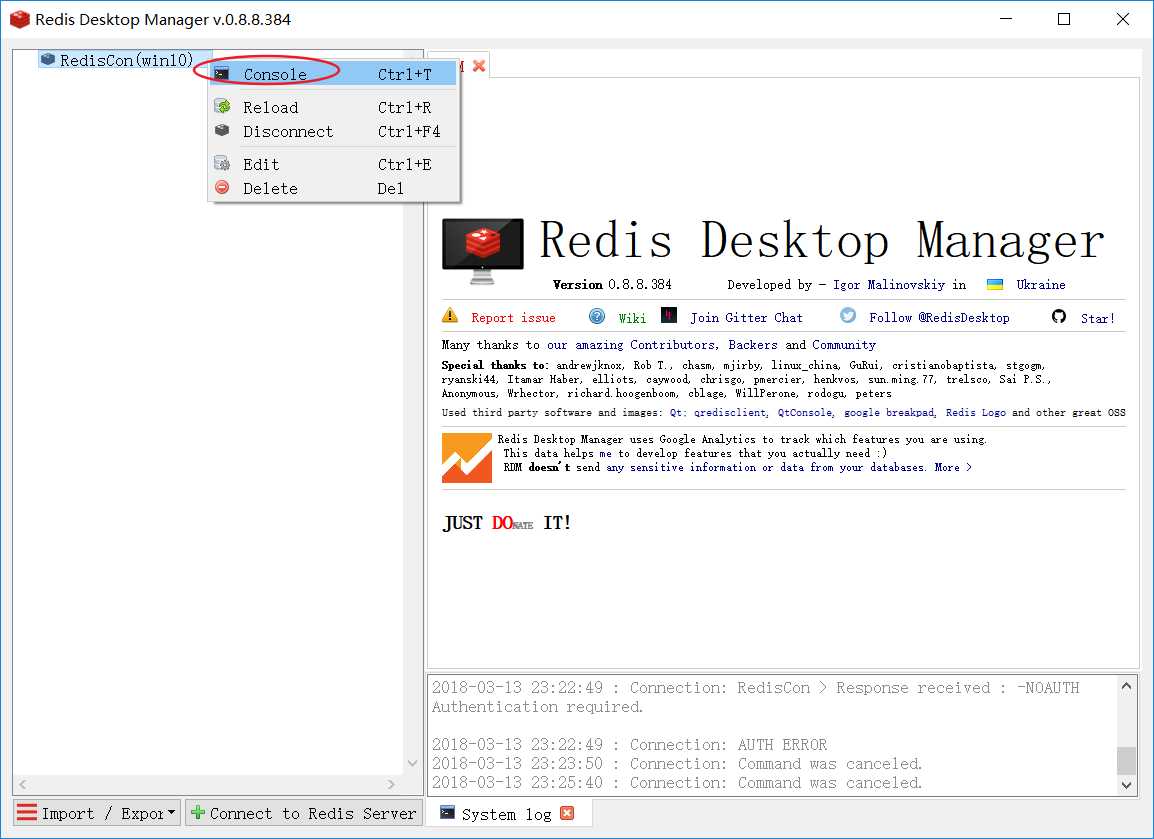Click the 'Version 0.8.8.384' text
Image resolution: width=1154 pixels, height=839 pixels.
pyautogui.click(x=612, y=285)
